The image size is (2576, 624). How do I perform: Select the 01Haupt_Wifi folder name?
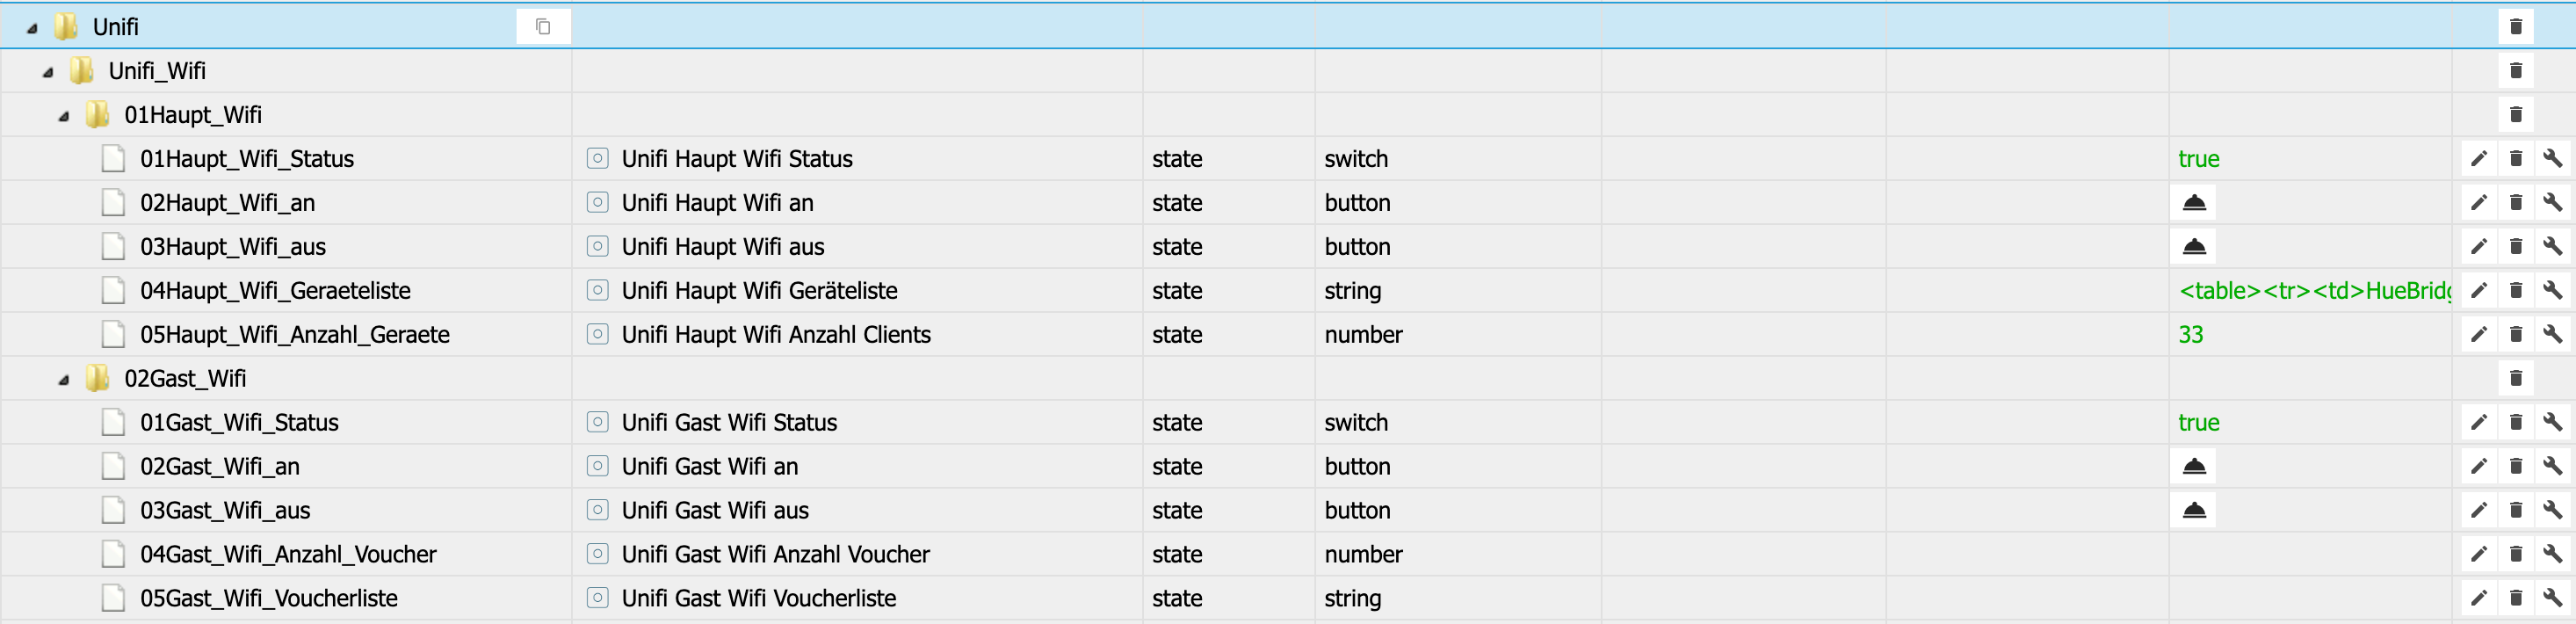pos(193,115)
